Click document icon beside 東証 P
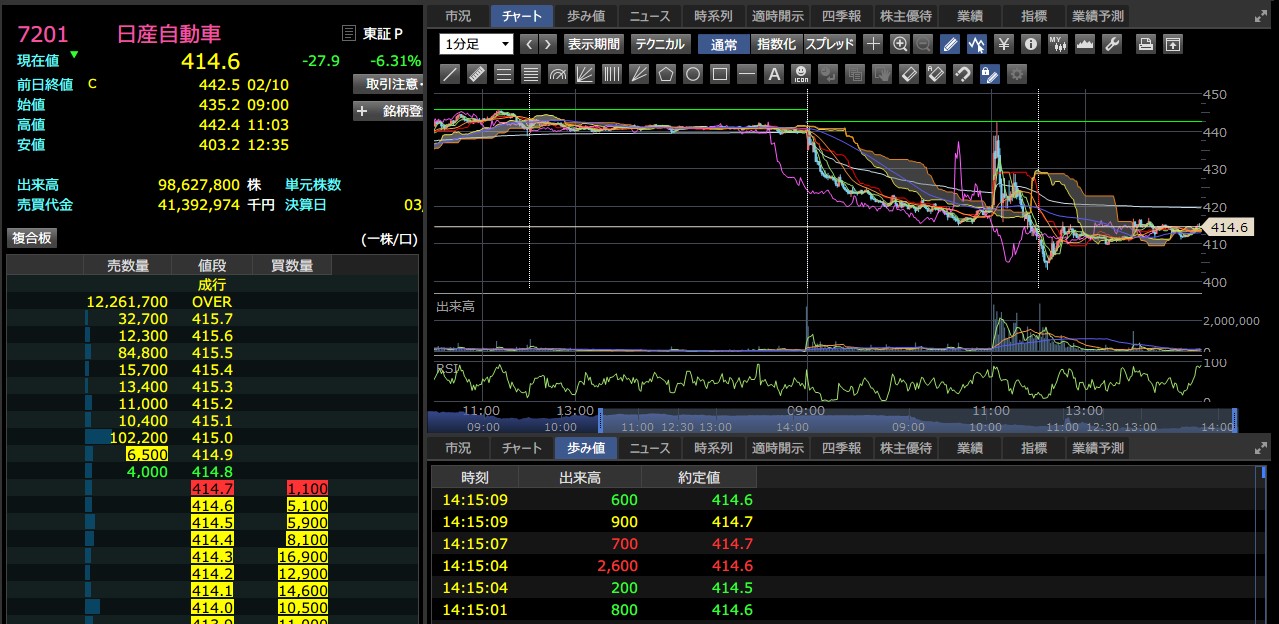Viewport: 1279px width, 624px height. pyautogui.click(x=348, y=33)
